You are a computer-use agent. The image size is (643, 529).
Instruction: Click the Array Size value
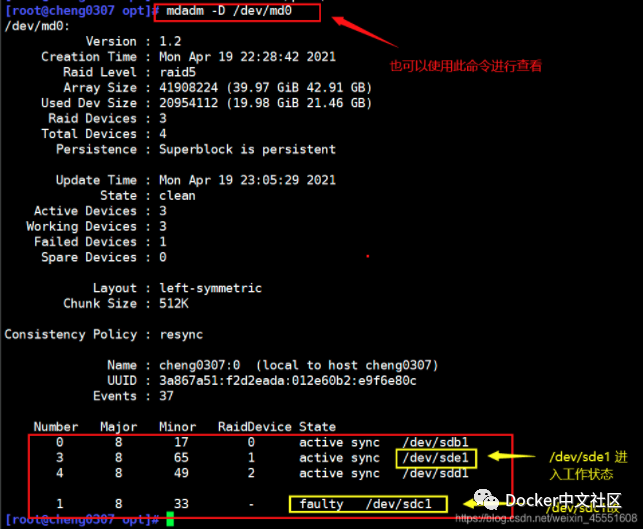coord(265,88)
